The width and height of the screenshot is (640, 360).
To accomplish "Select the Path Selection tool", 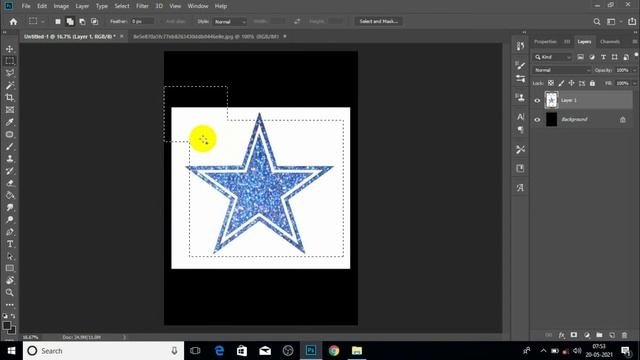I will coord(10,256).
